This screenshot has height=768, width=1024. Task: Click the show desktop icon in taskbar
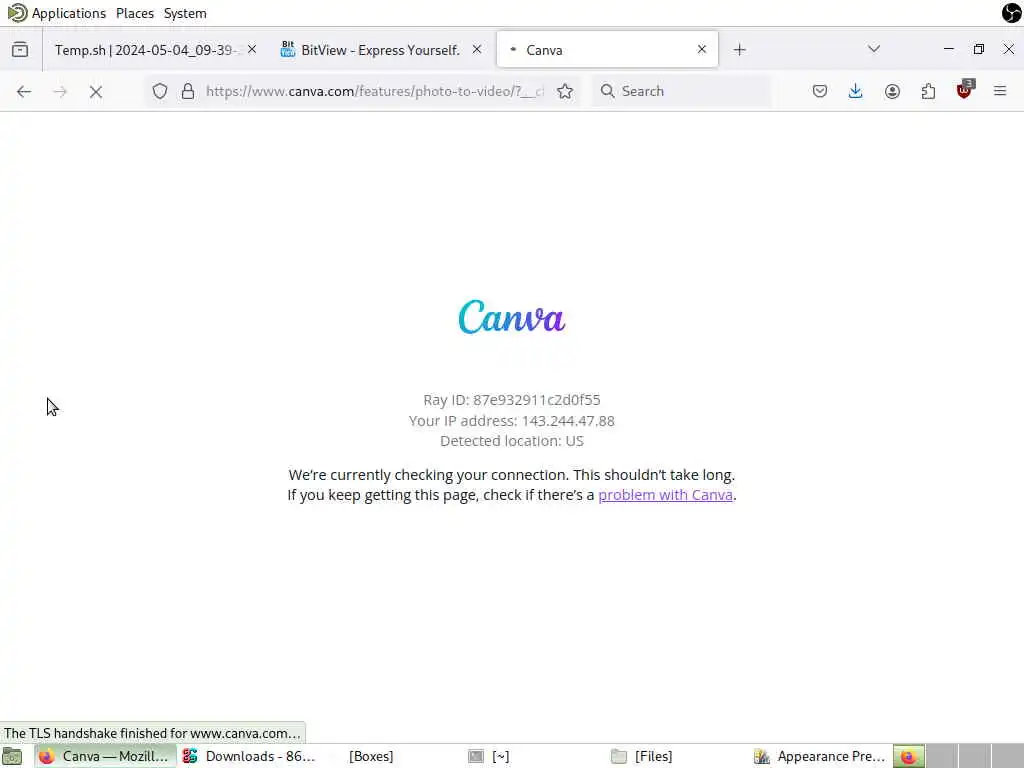[12, 756]
